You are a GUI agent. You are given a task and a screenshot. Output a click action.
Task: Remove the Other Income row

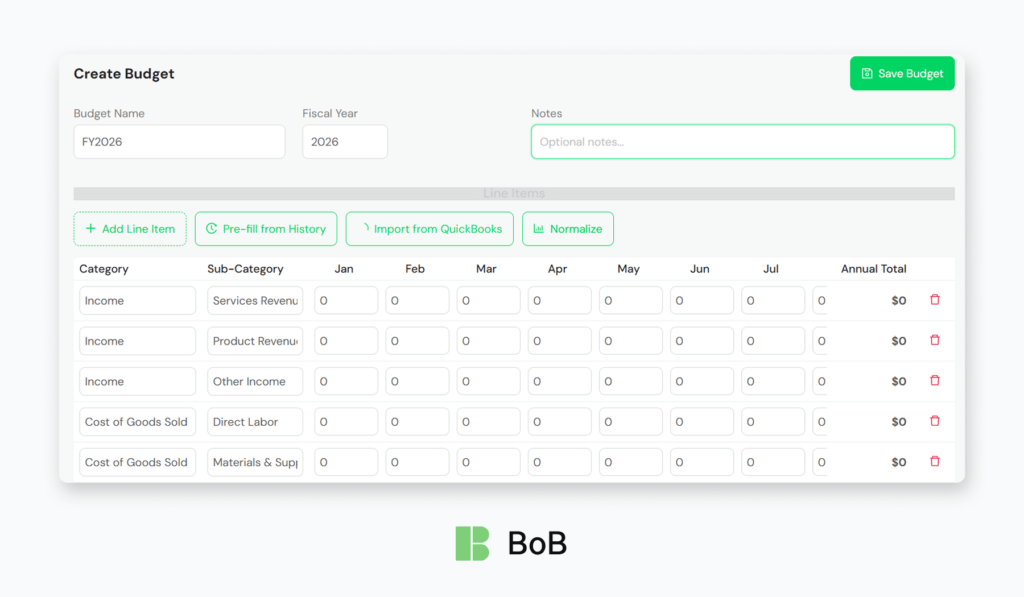pyautogui.click(x=934, y=381)
